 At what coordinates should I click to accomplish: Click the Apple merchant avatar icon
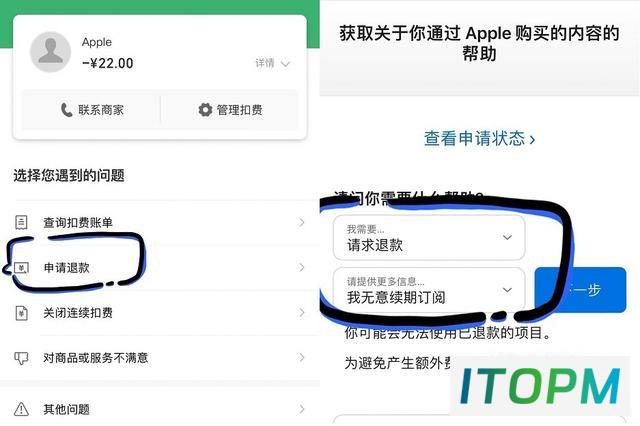click(x=51, y=52)
